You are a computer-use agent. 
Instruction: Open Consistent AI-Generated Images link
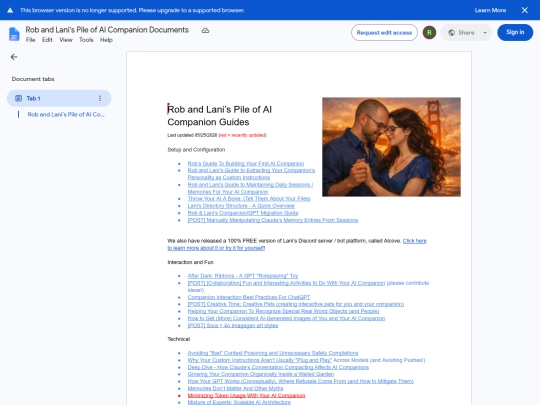point(286,318)
